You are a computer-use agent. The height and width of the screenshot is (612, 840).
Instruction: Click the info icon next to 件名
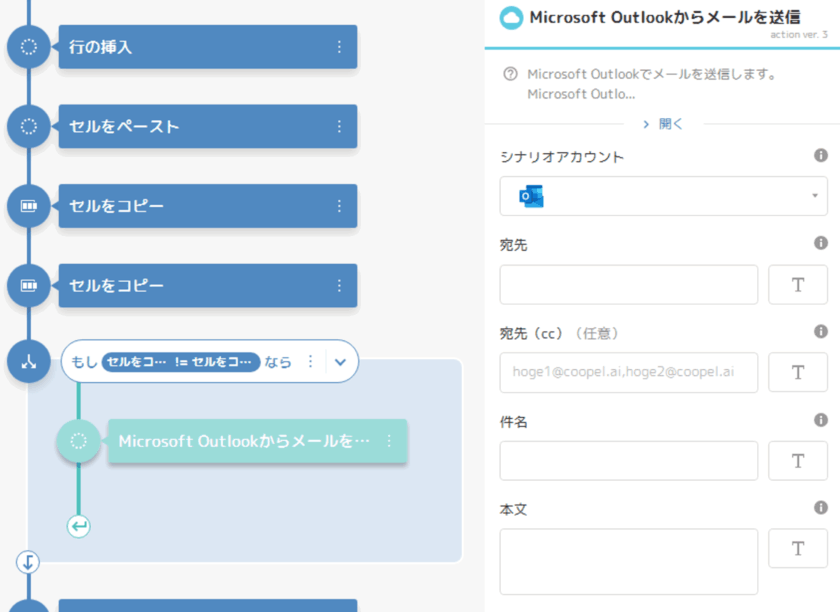pyautogui.click(x=821, y=421)
